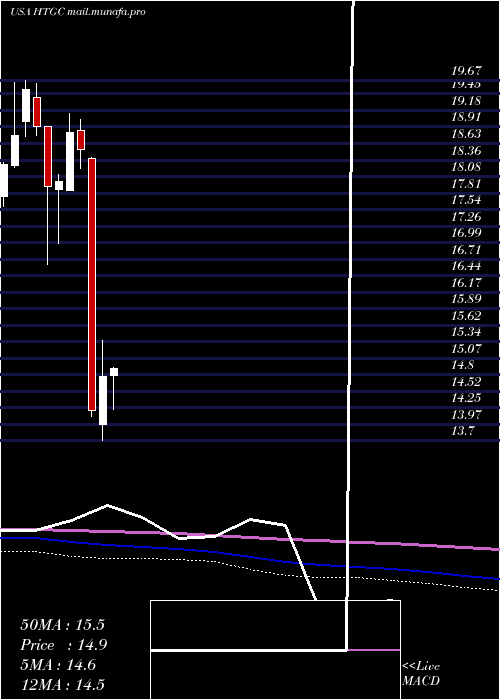Click the pink moving average line
The image size is (500, 700).
coord(250,537)
